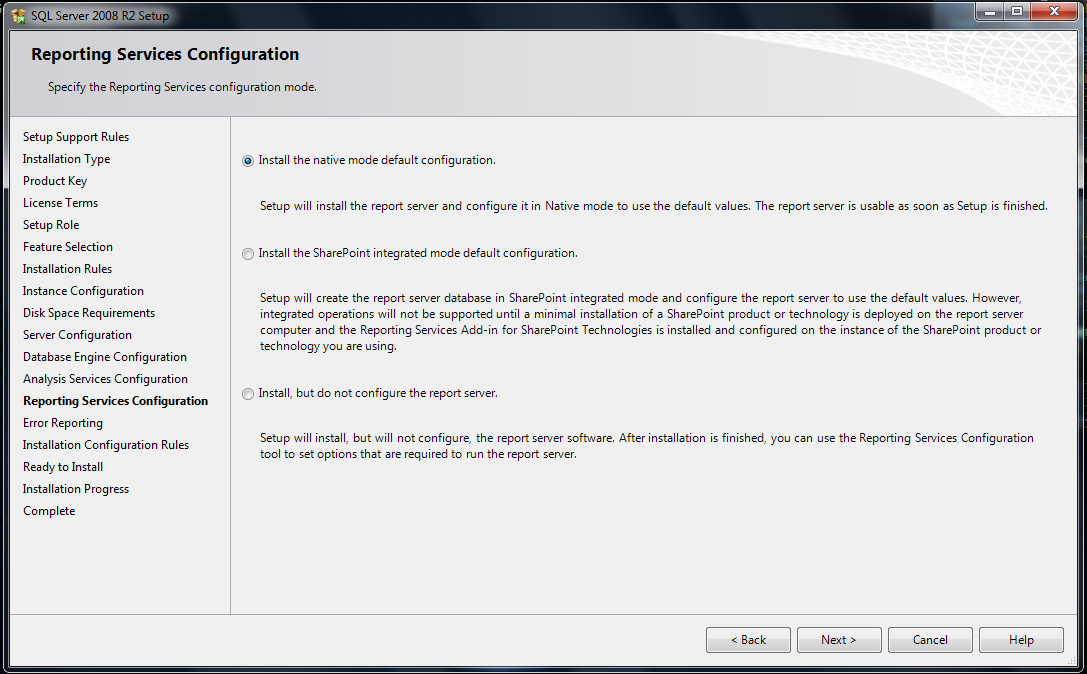This screenshot has height=674, width=1087.
Task: Click Server Configuration step in sidebar
Action: 77,335
